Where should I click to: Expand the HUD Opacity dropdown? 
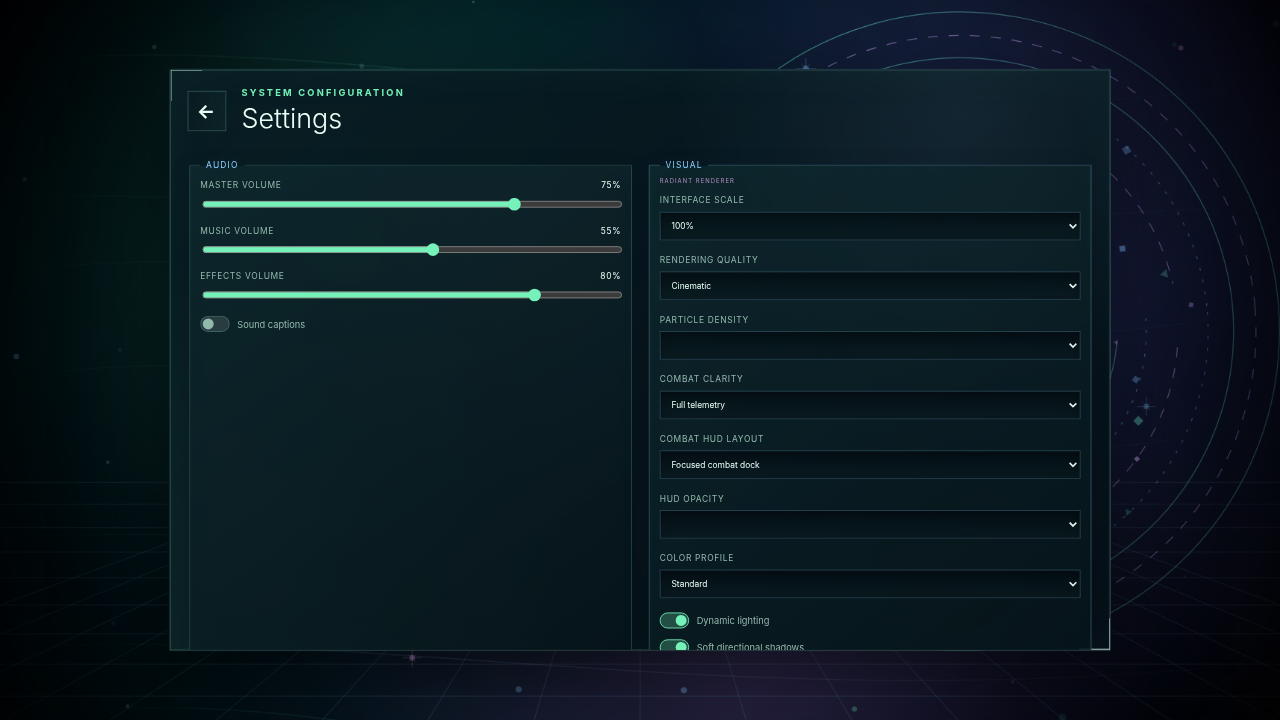coord(870,525)
